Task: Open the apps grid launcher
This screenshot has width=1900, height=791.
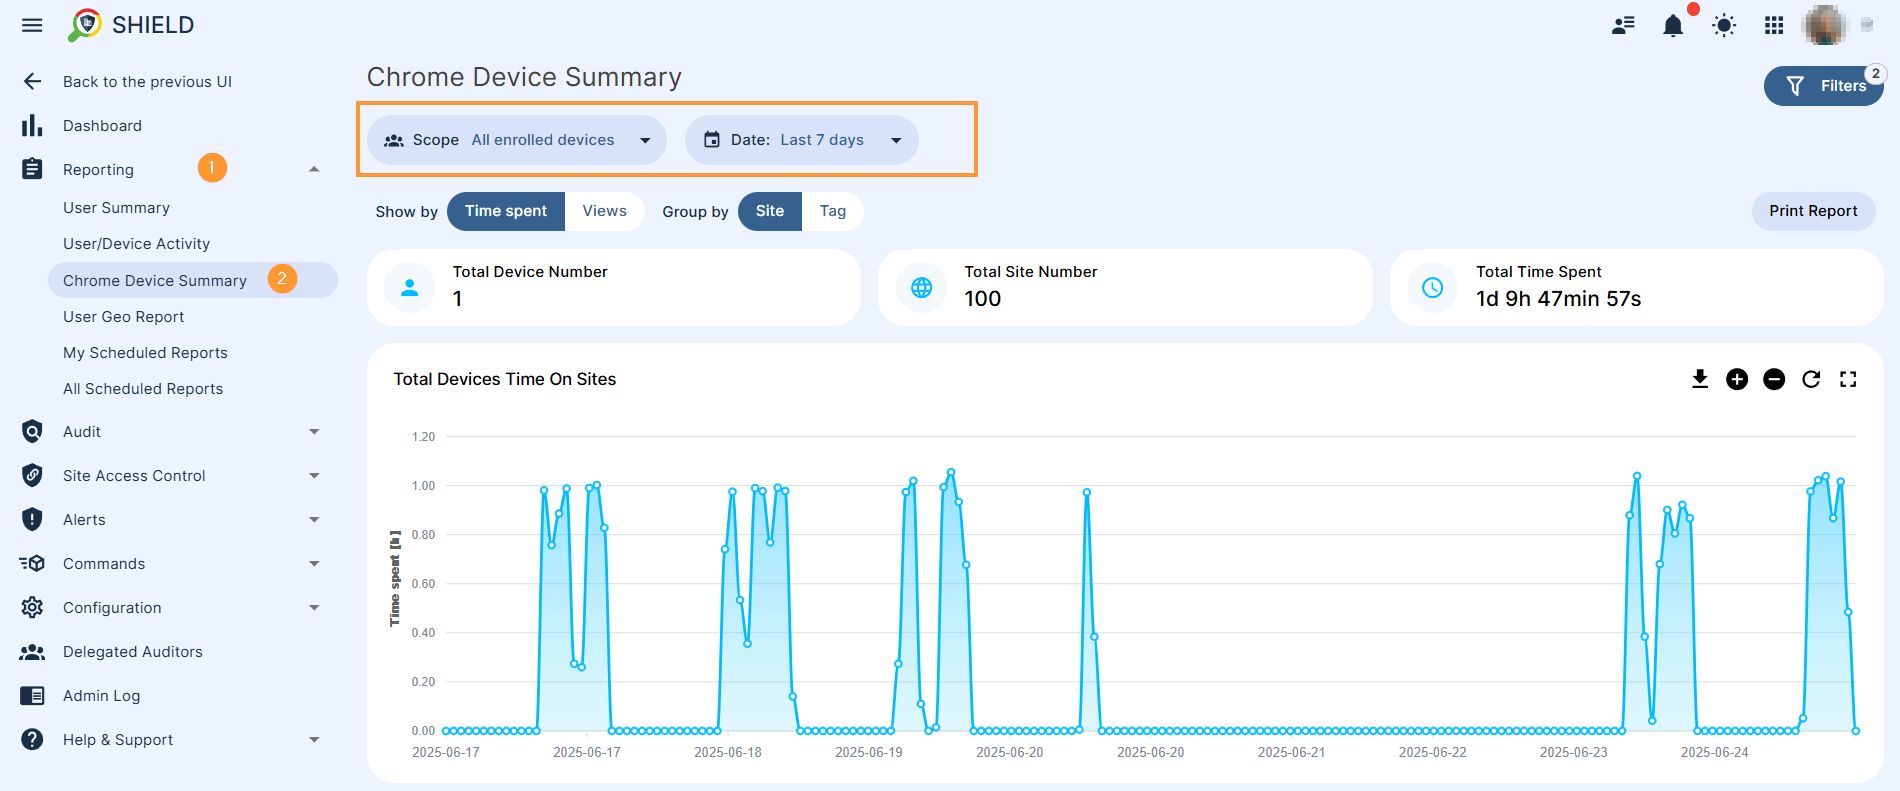Action: (1774, 25)
